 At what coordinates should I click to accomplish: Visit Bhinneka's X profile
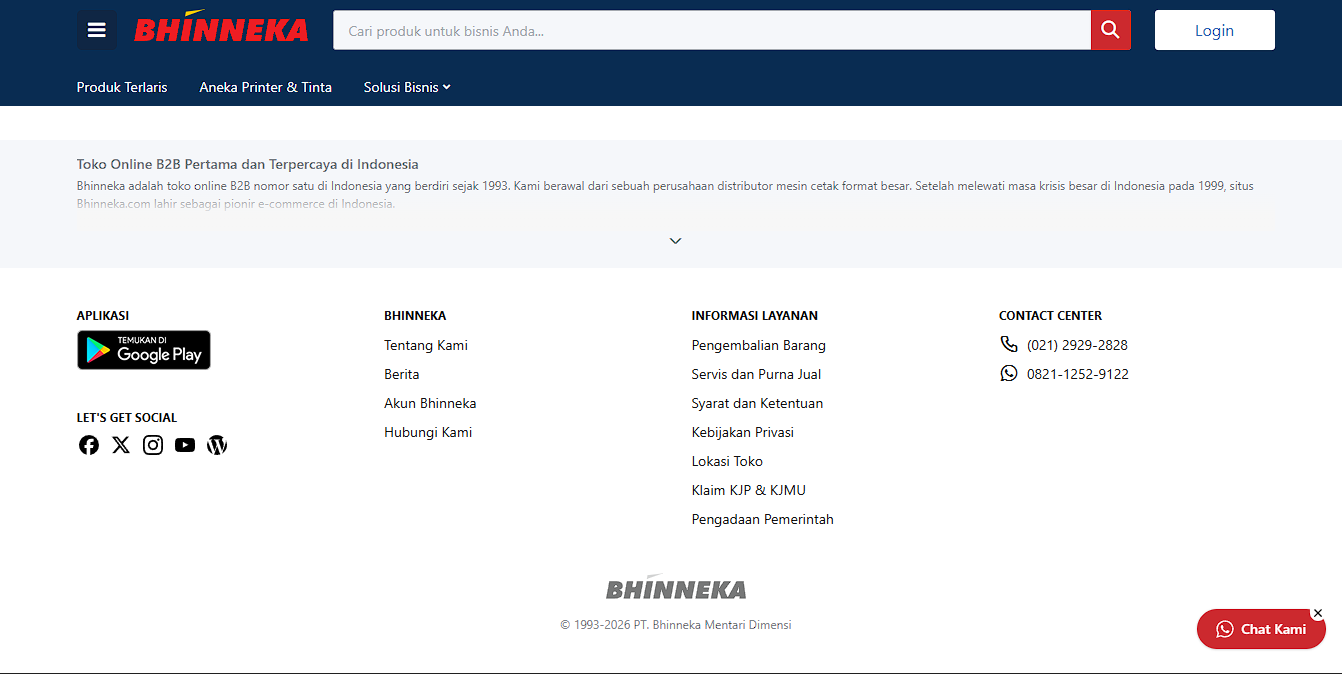pyautogui.click(x=120, y=444)
